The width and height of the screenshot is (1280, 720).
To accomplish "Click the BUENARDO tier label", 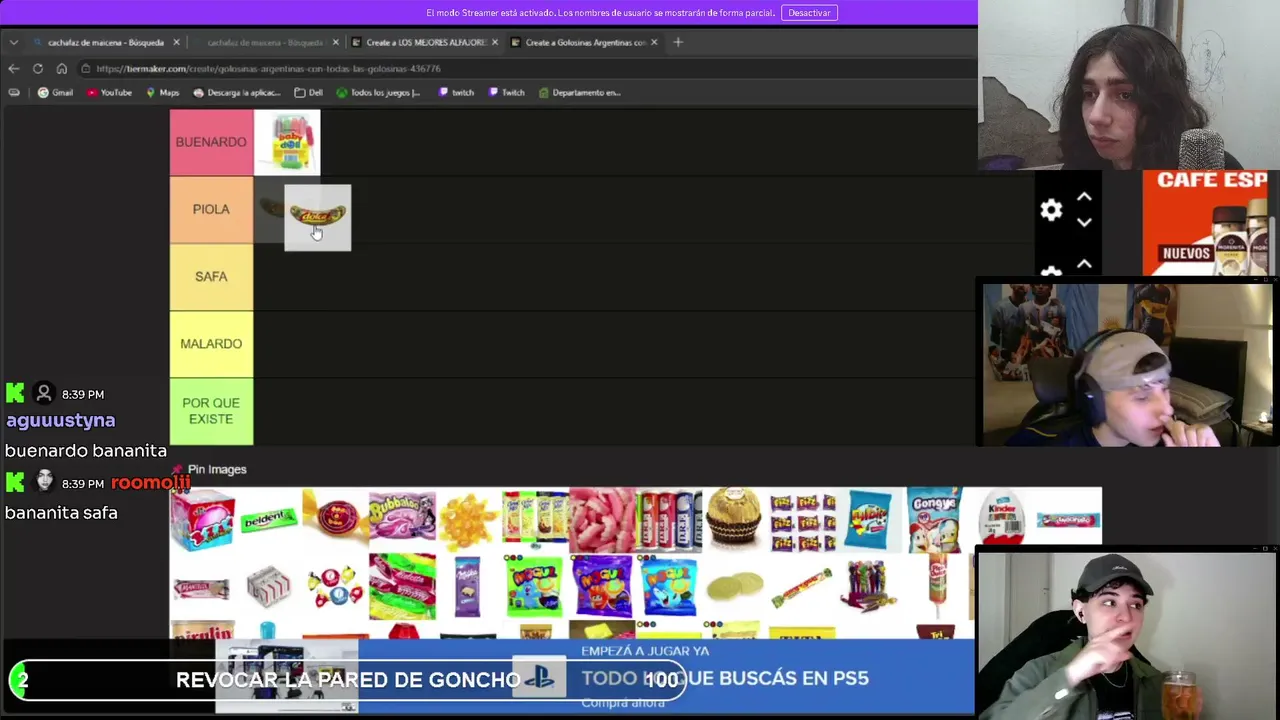I will (211, 142).
